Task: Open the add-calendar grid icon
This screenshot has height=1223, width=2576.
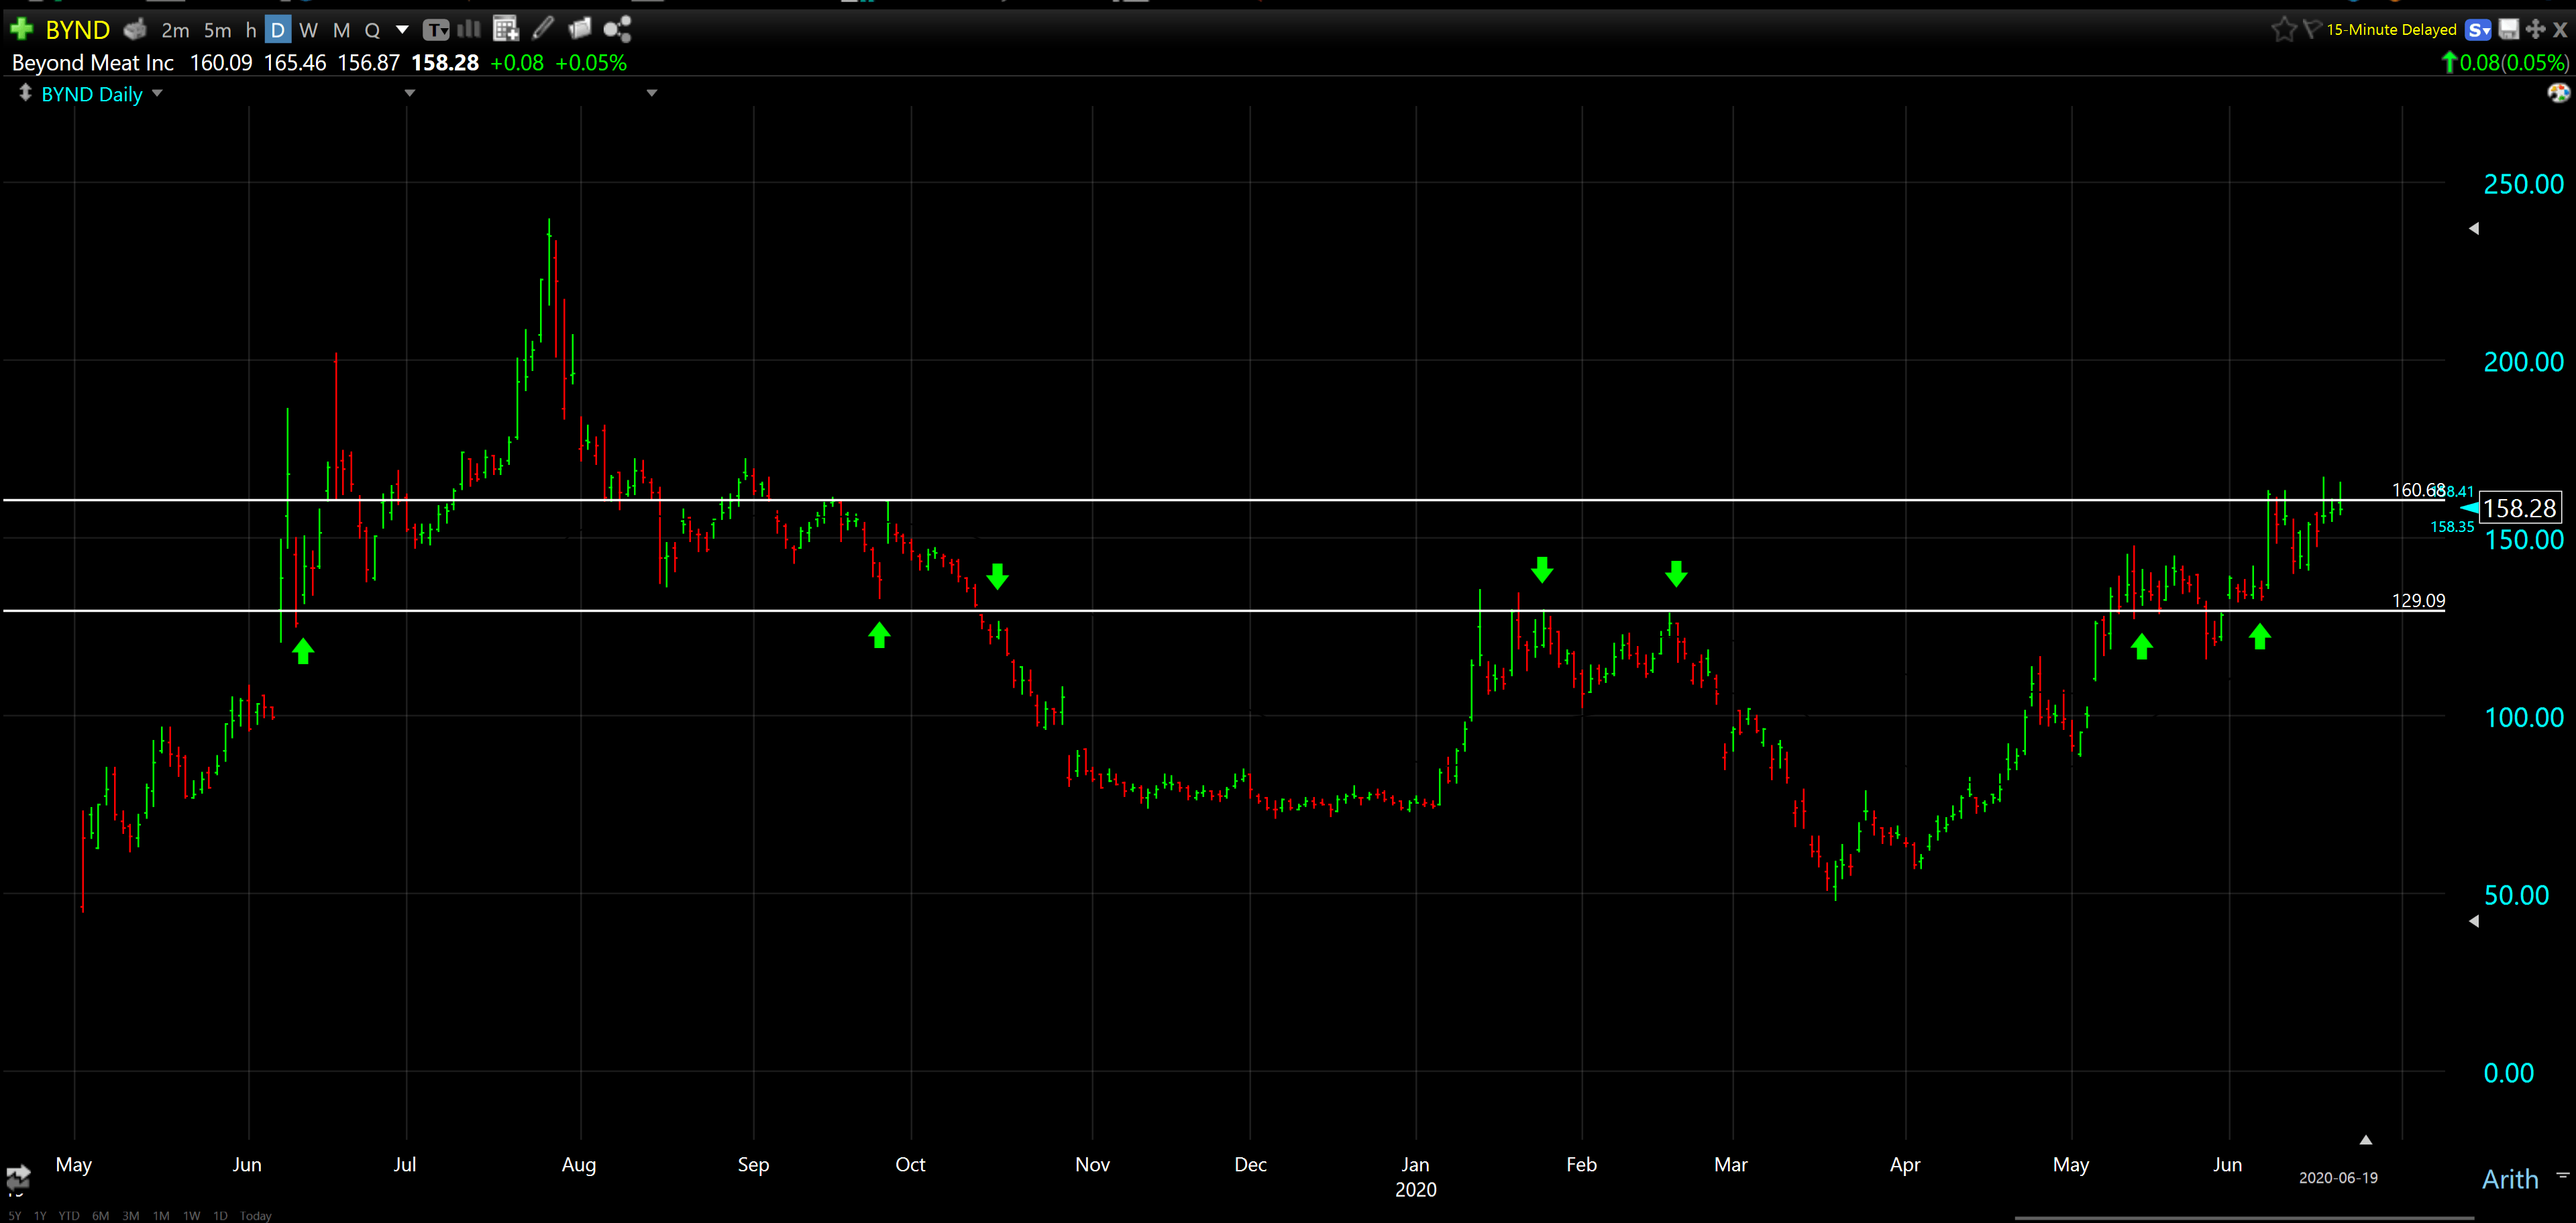Action: pos(506,29)
